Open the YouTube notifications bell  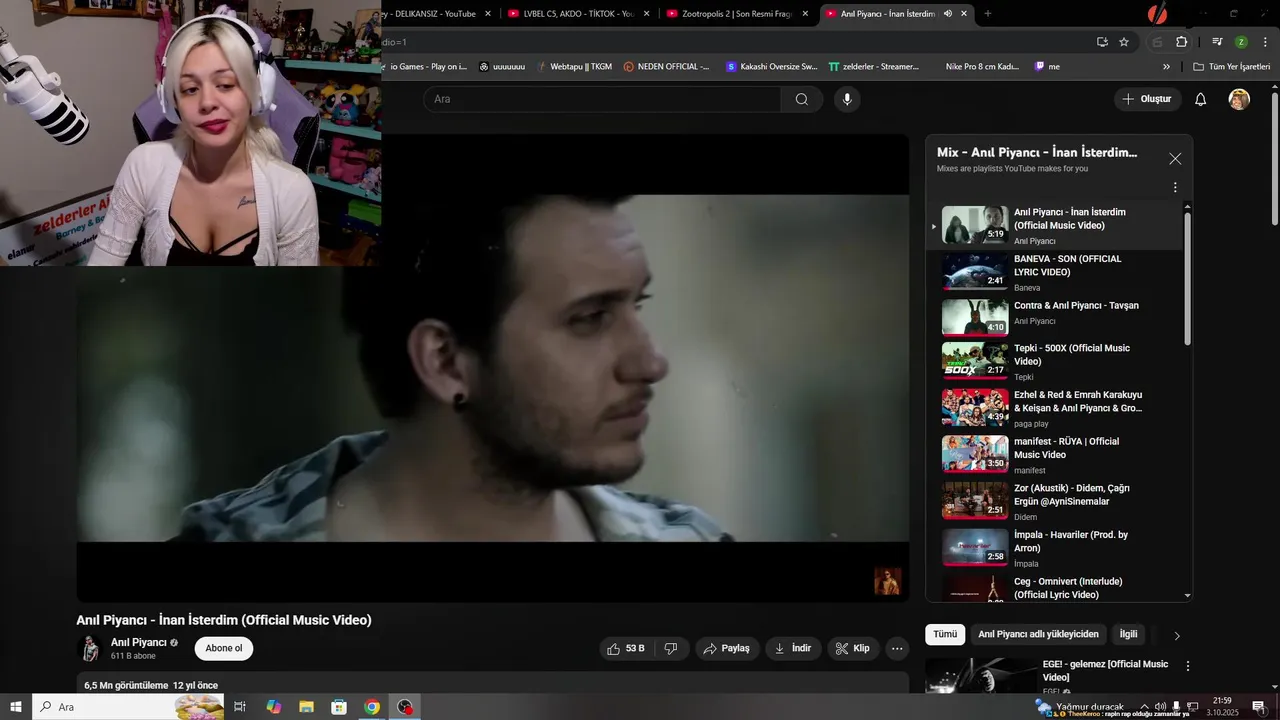[1201, 99]
